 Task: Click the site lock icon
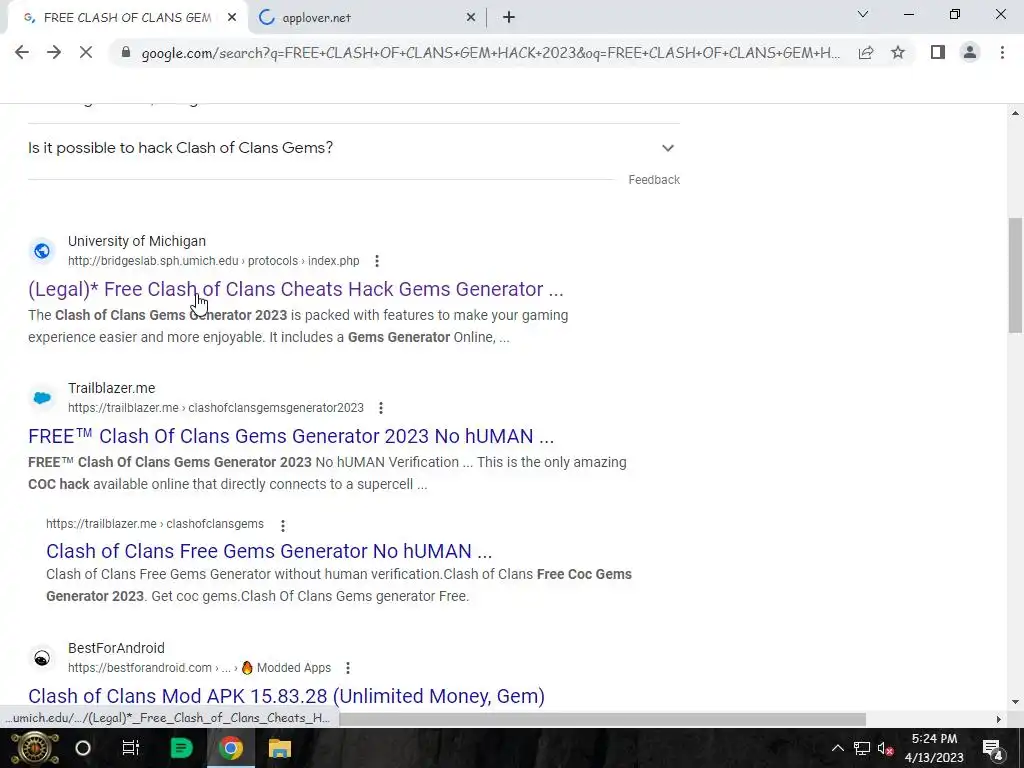pos(126,53)
